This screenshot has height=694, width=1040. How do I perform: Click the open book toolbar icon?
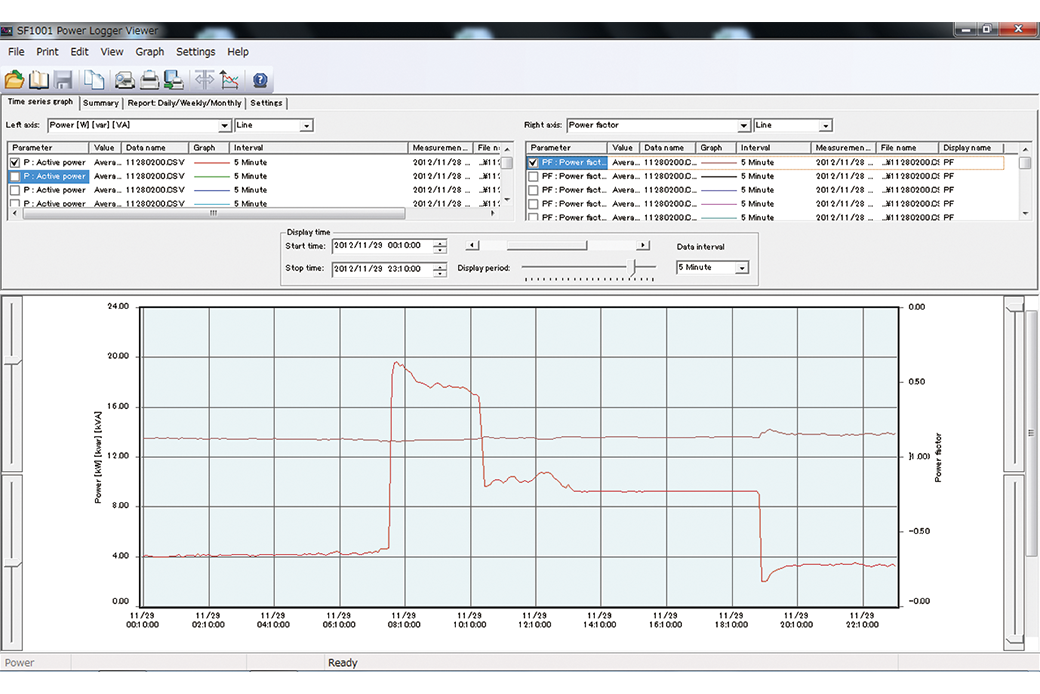(x=39, y=80)
